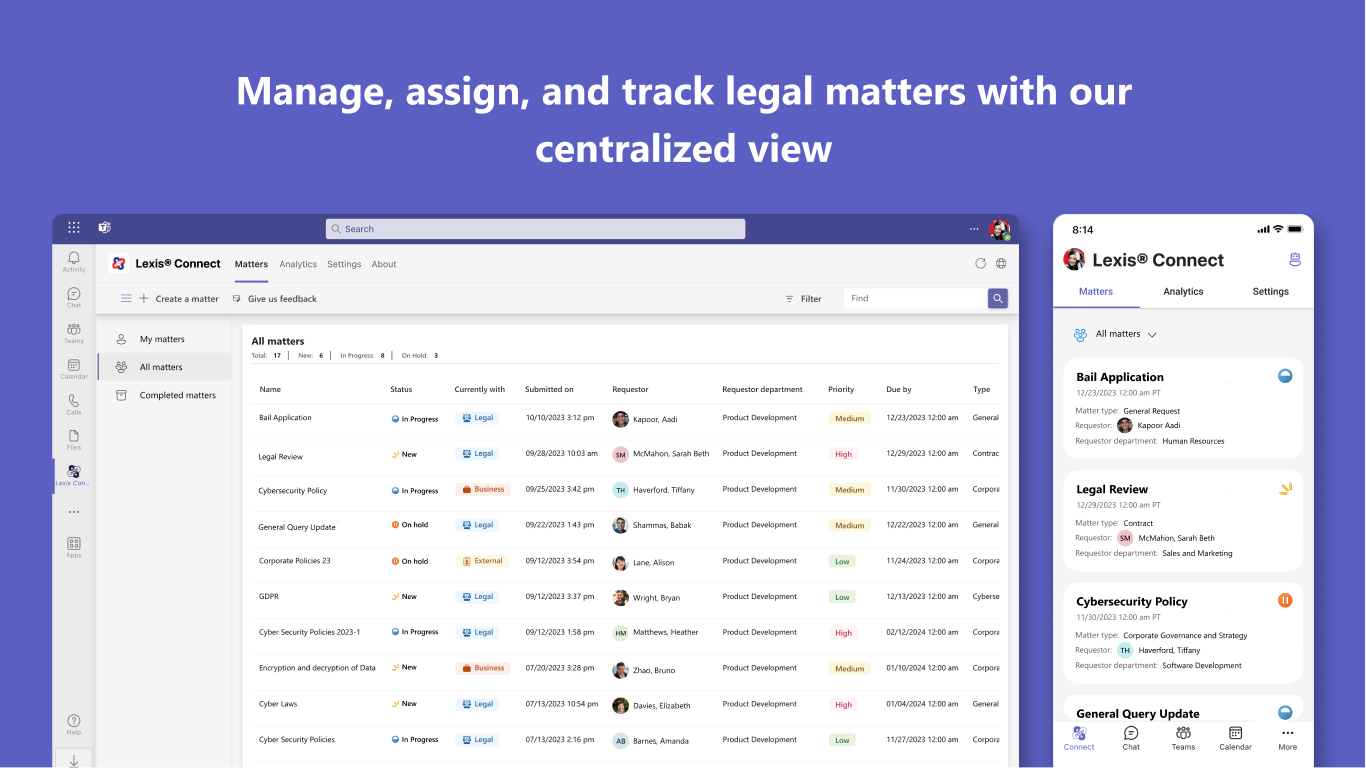Click the purple search button beside Find
This screenshot has width=1366, height=768.
(998, 298)
